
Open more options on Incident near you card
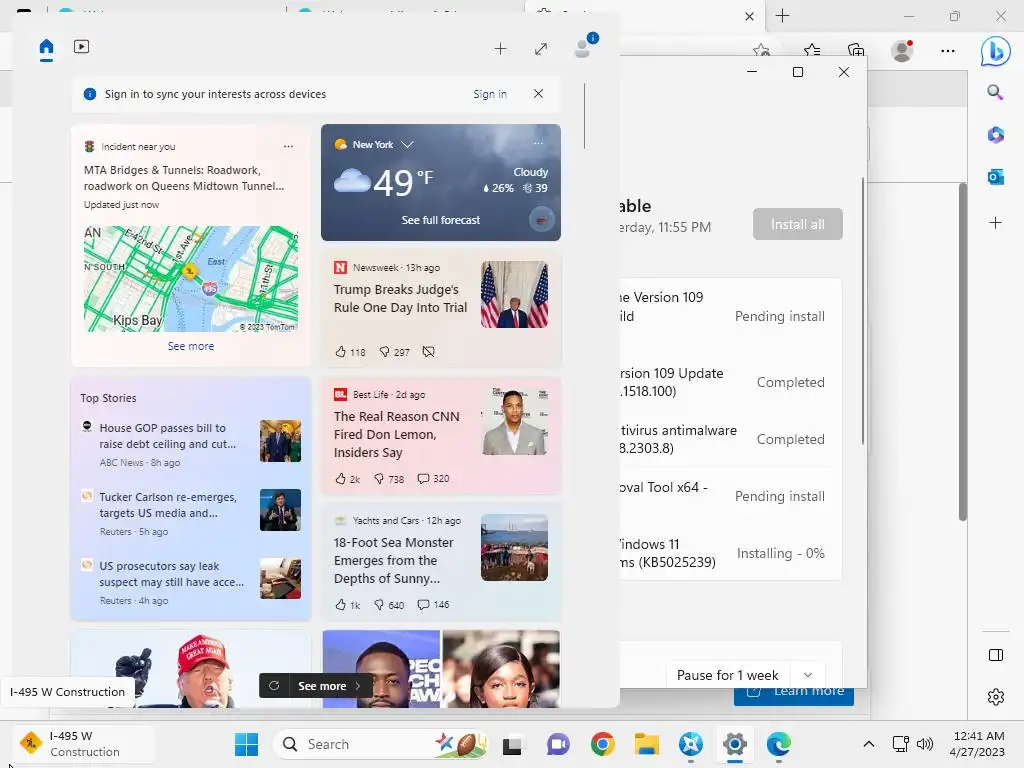pyautogui.click(x=288, y=146)
